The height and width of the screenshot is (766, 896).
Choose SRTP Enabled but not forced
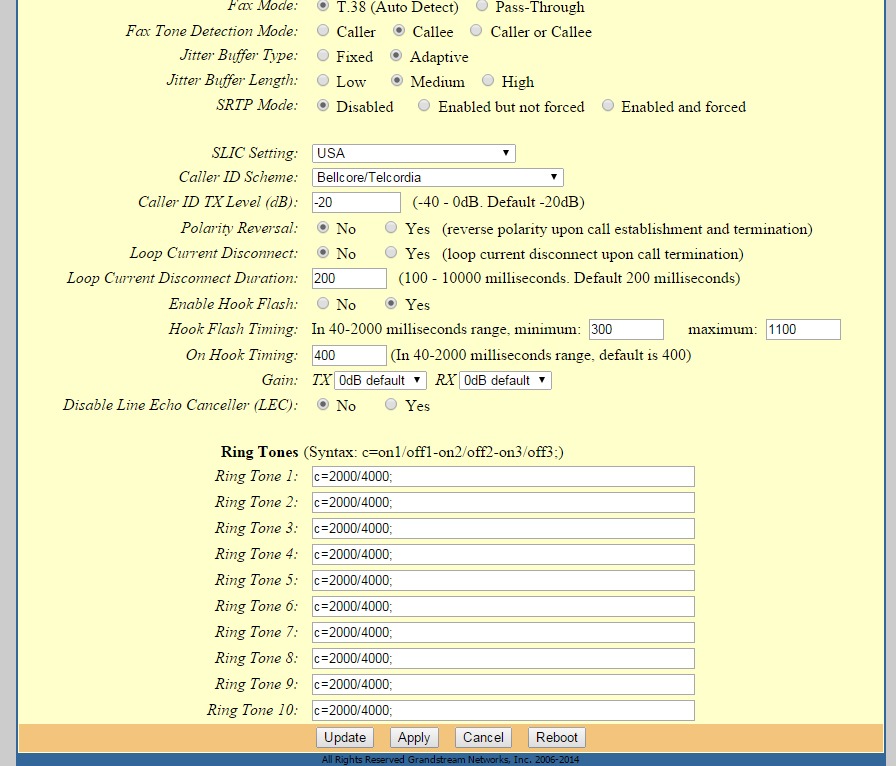[x=424, y=106]
